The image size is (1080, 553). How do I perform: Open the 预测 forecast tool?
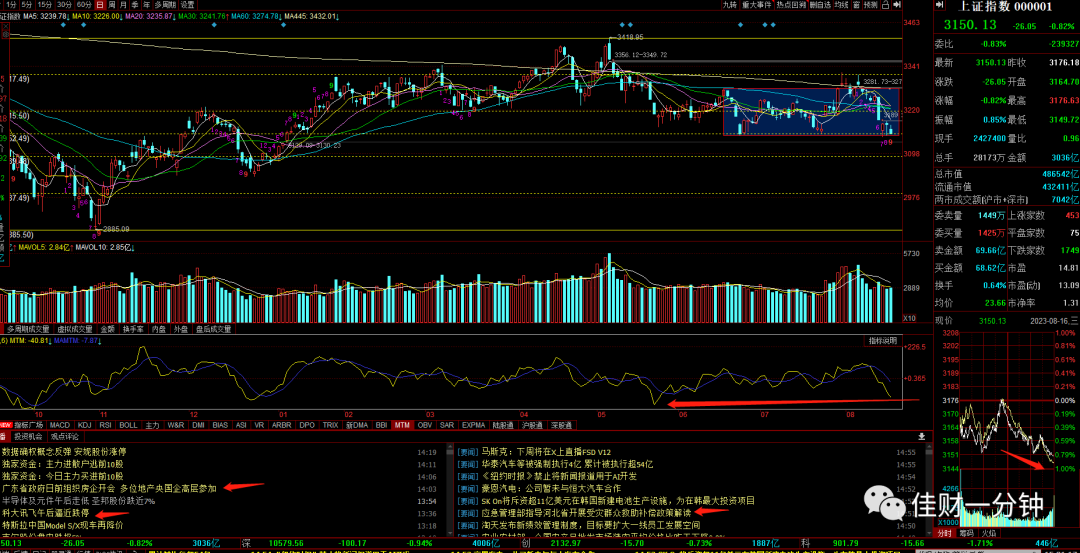pos(871,5)
